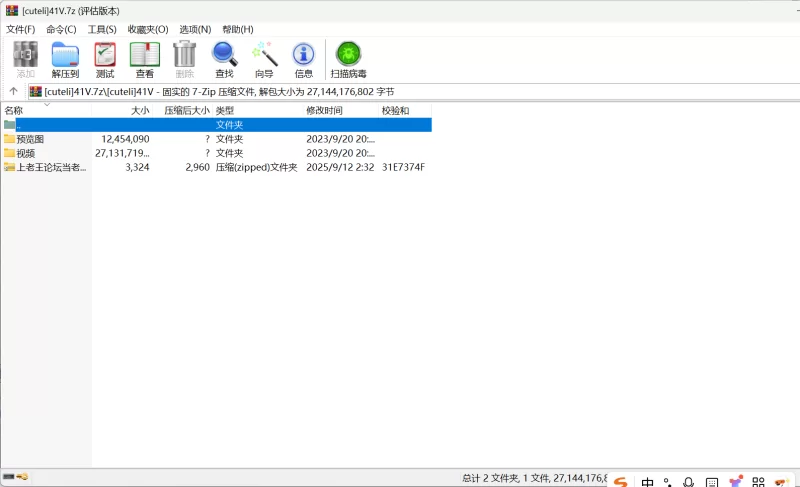
Task: Toggle the 中 Chinese input mode
Action: 647,482
